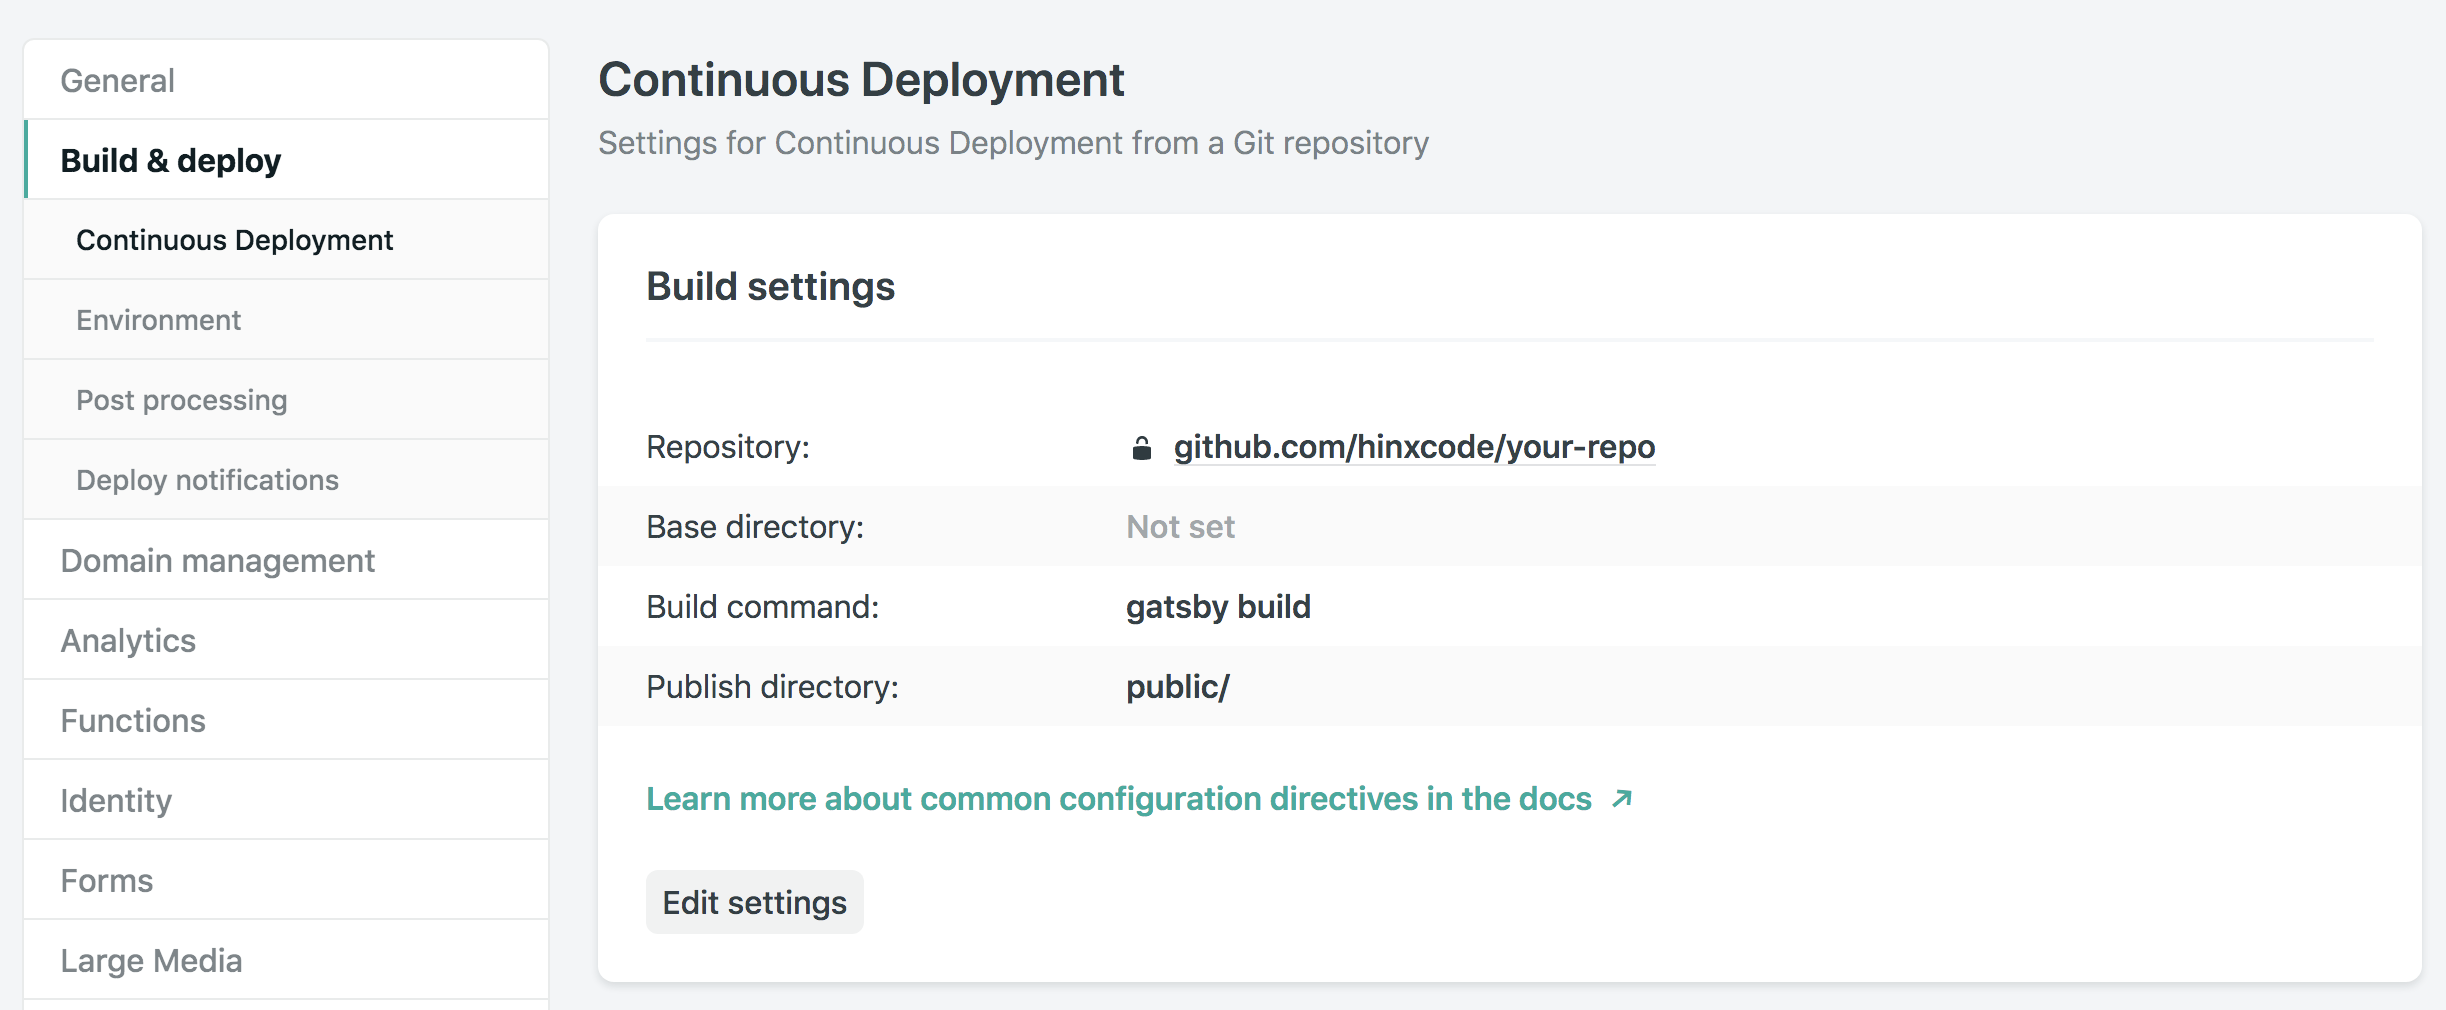2446x1010 pixels.
Task: Switch to Domain management settings
Action: 218,561
